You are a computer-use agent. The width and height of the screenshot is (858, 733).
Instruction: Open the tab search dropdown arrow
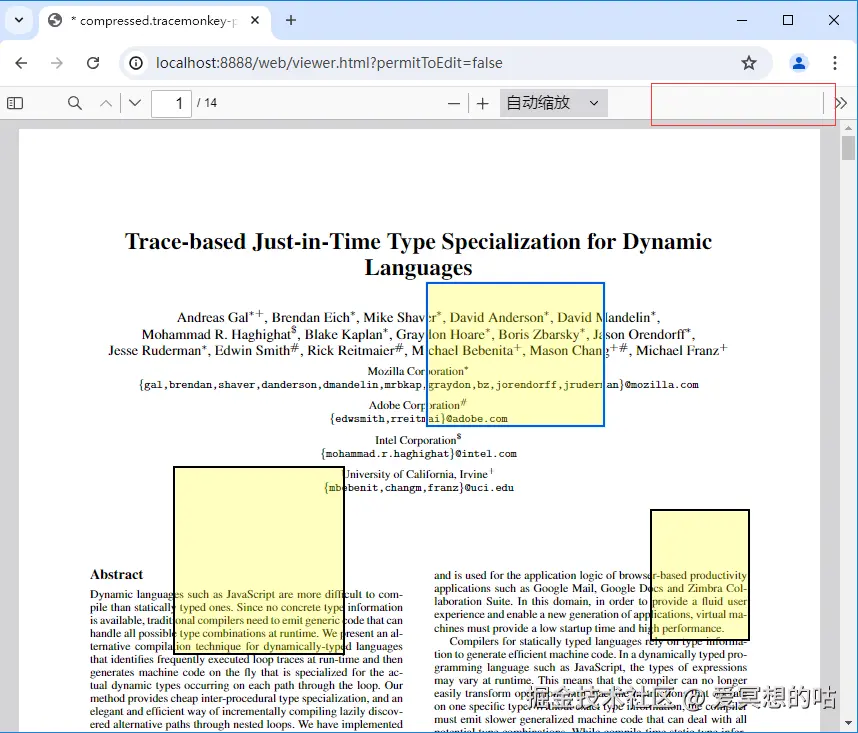click(x=19, y=20)
